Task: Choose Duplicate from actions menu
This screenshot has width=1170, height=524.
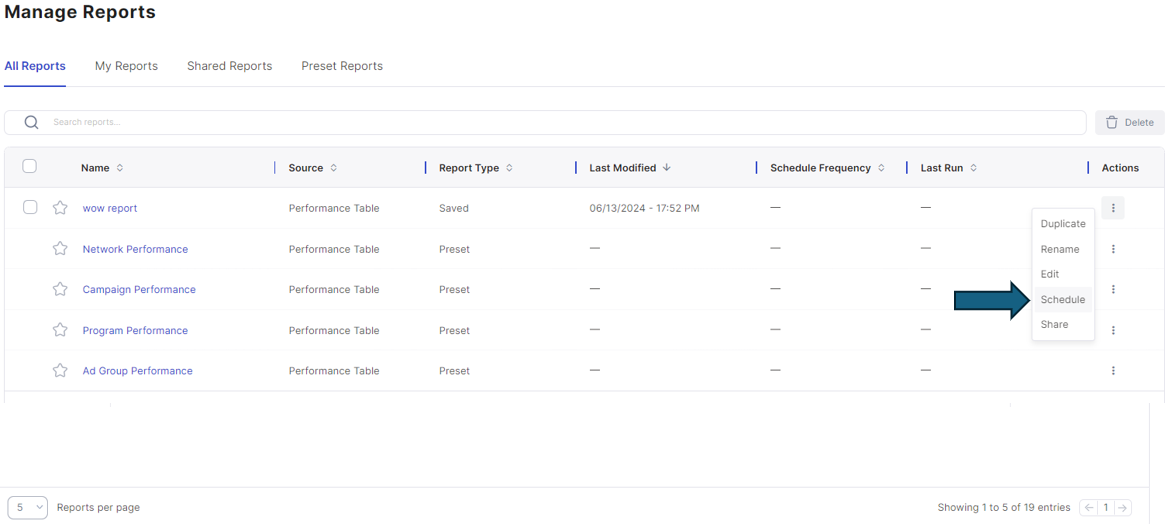Action: point(1063,224)
